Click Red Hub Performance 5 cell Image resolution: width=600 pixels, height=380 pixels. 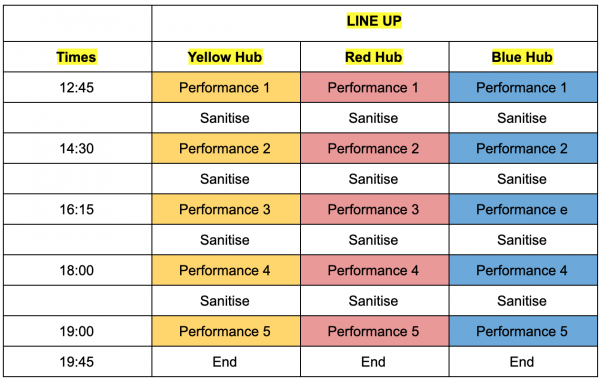point(374,331)
